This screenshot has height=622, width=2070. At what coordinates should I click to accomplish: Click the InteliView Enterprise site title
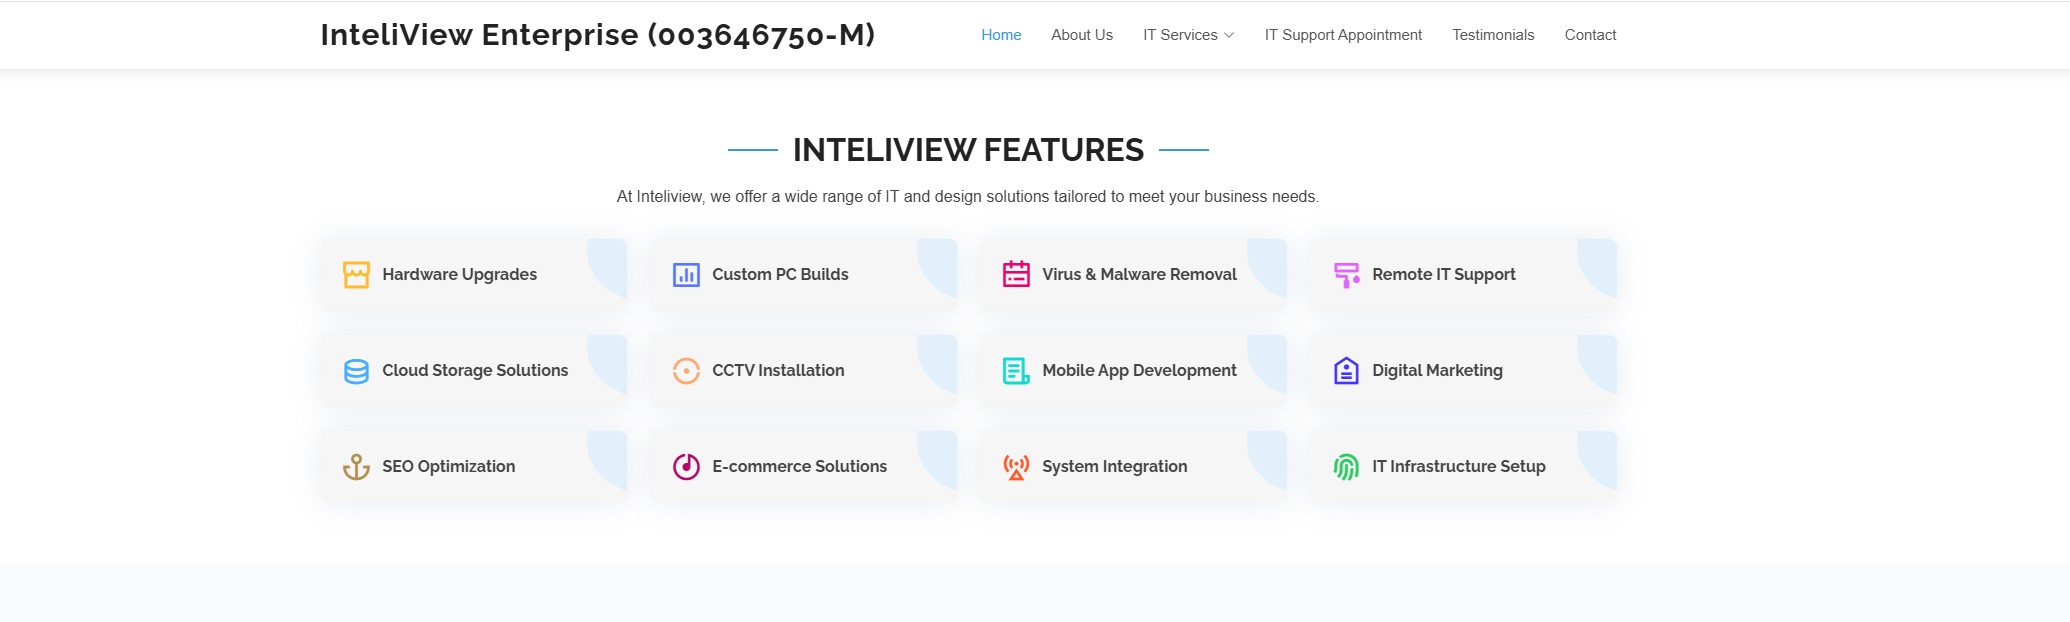(598, 35)
